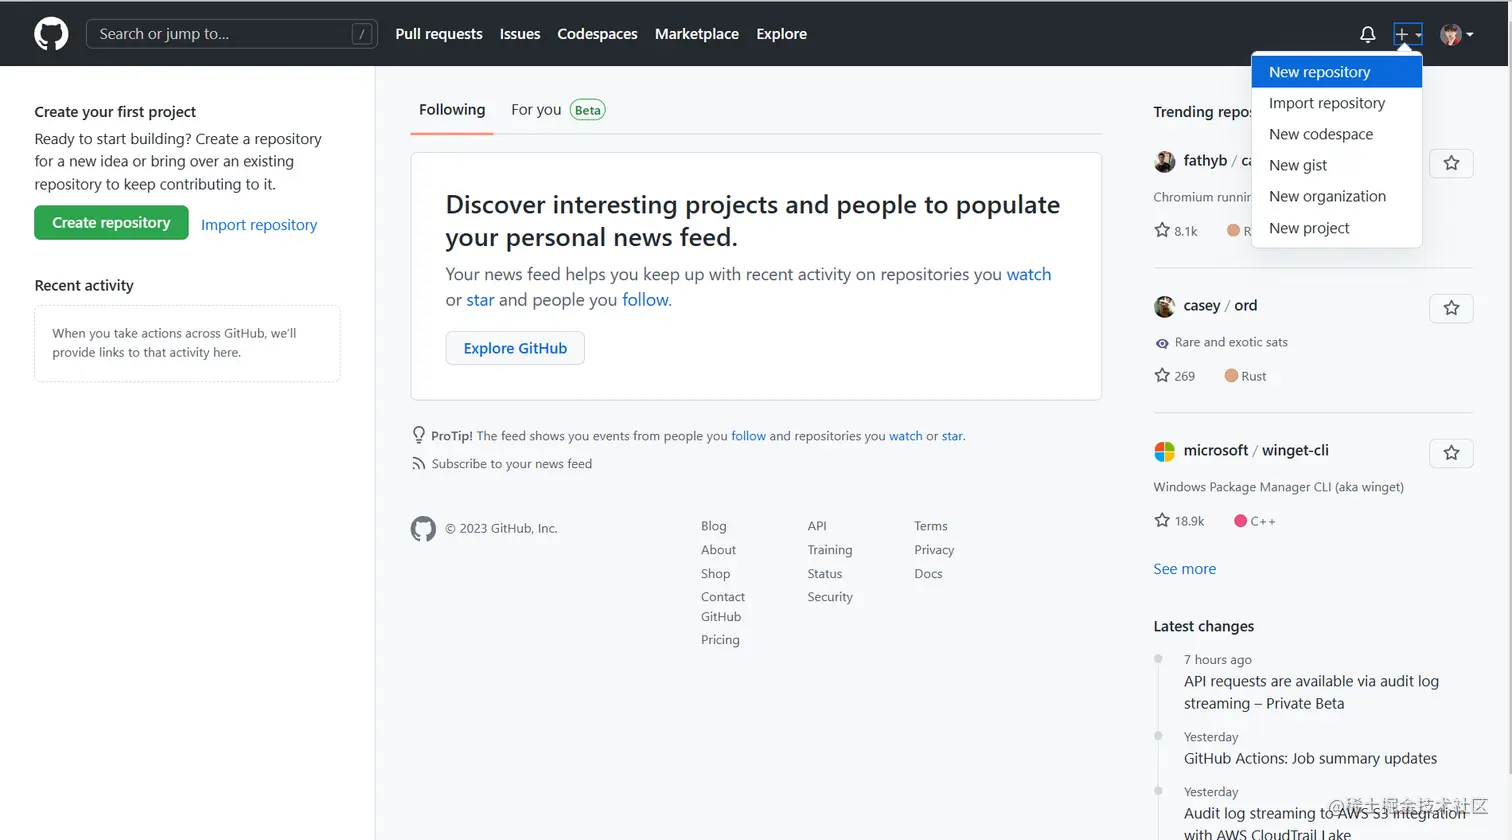Click the Explore GitHub button
Screen dimensions: 1512x840
click(515, 348)
